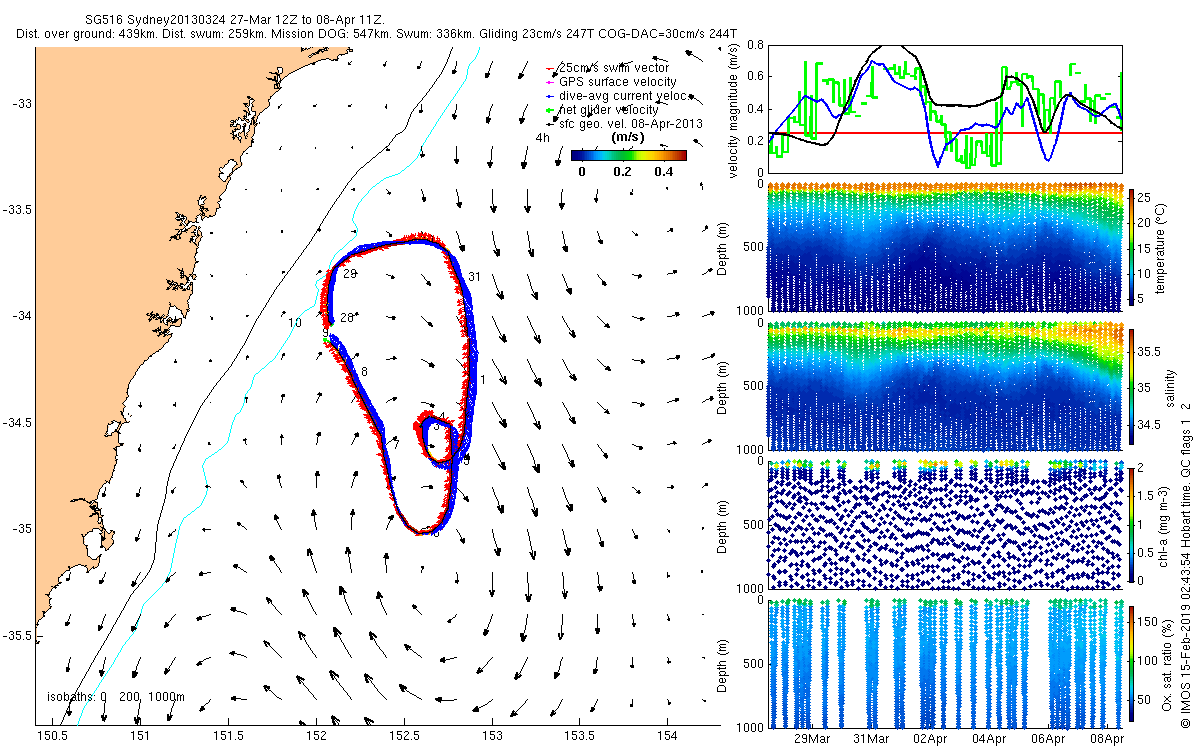Screen dimensions: 1200x750
Task: Click the chl-a colorbar
Action: pyautogui.click(x=1132, y=524)
